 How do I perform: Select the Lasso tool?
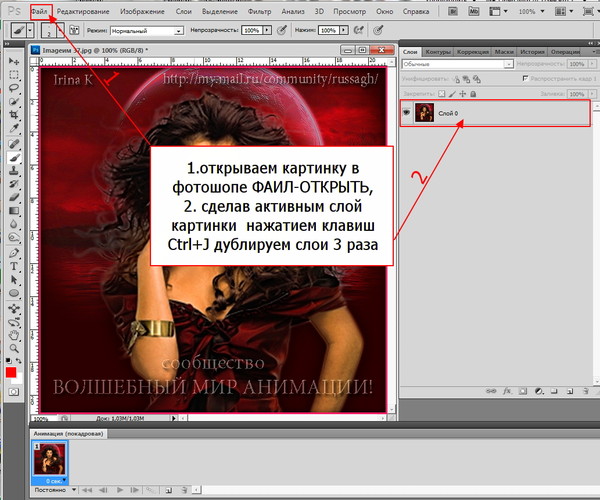(x=14, y=88)
